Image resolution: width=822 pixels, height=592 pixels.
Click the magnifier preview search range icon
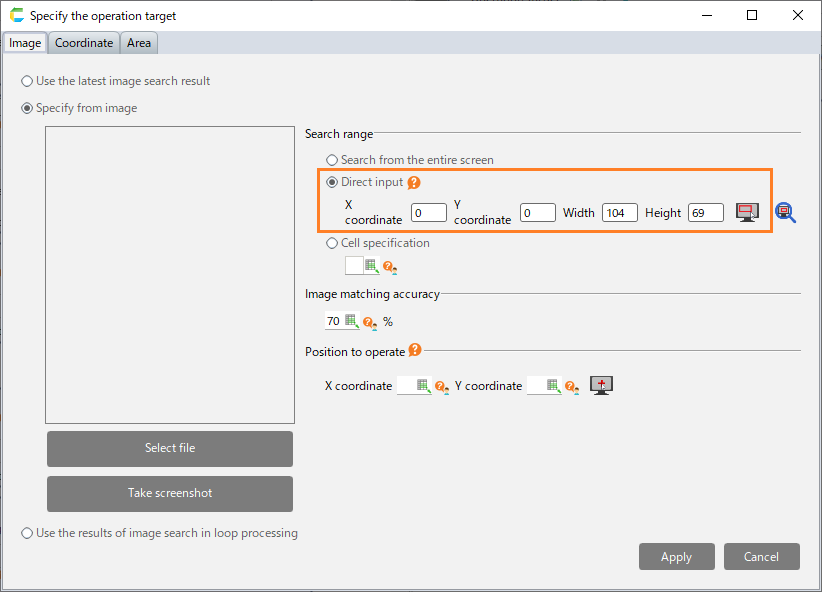pyautogui.click(x=785, y=212)
